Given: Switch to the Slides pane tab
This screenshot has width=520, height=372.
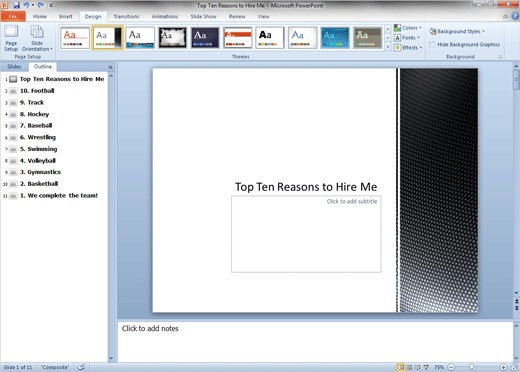Looking at the screenshot, I should [14, 67].
